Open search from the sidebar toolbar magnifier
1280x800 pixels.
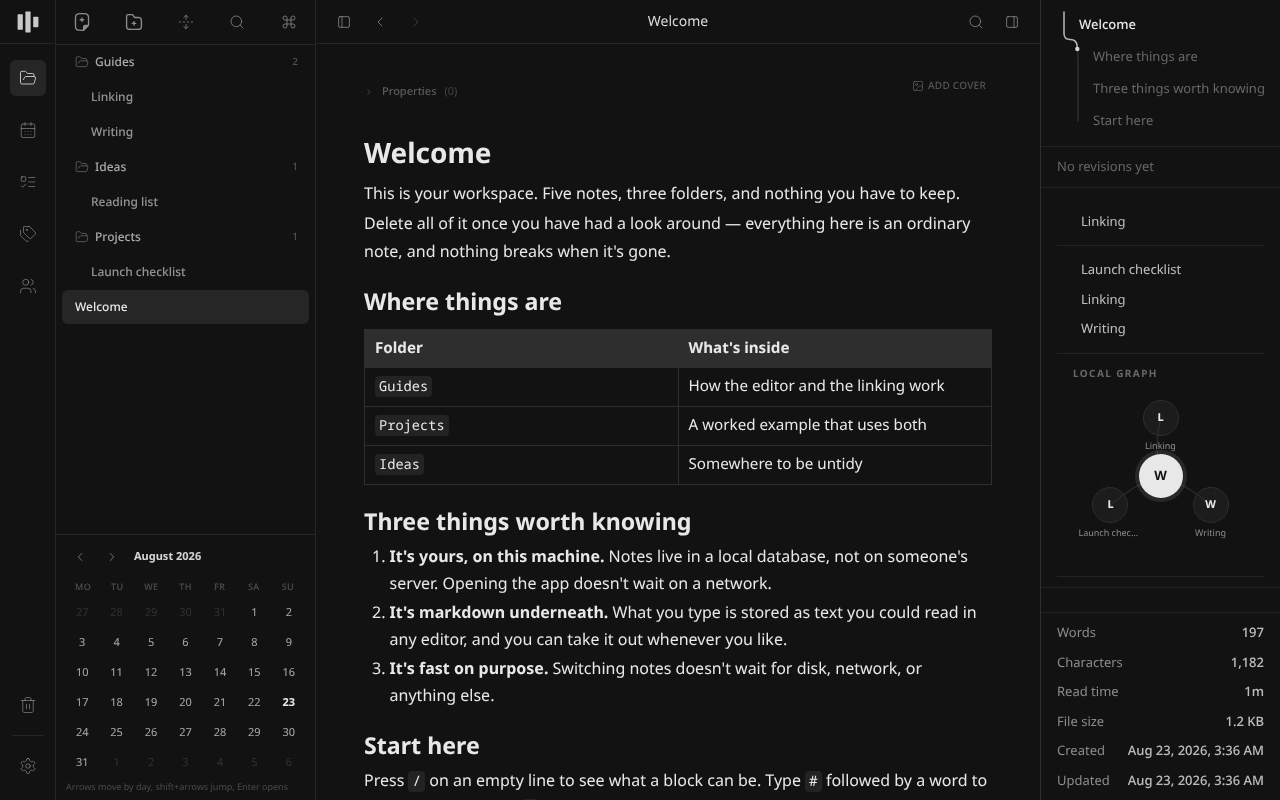click(237, 22)
